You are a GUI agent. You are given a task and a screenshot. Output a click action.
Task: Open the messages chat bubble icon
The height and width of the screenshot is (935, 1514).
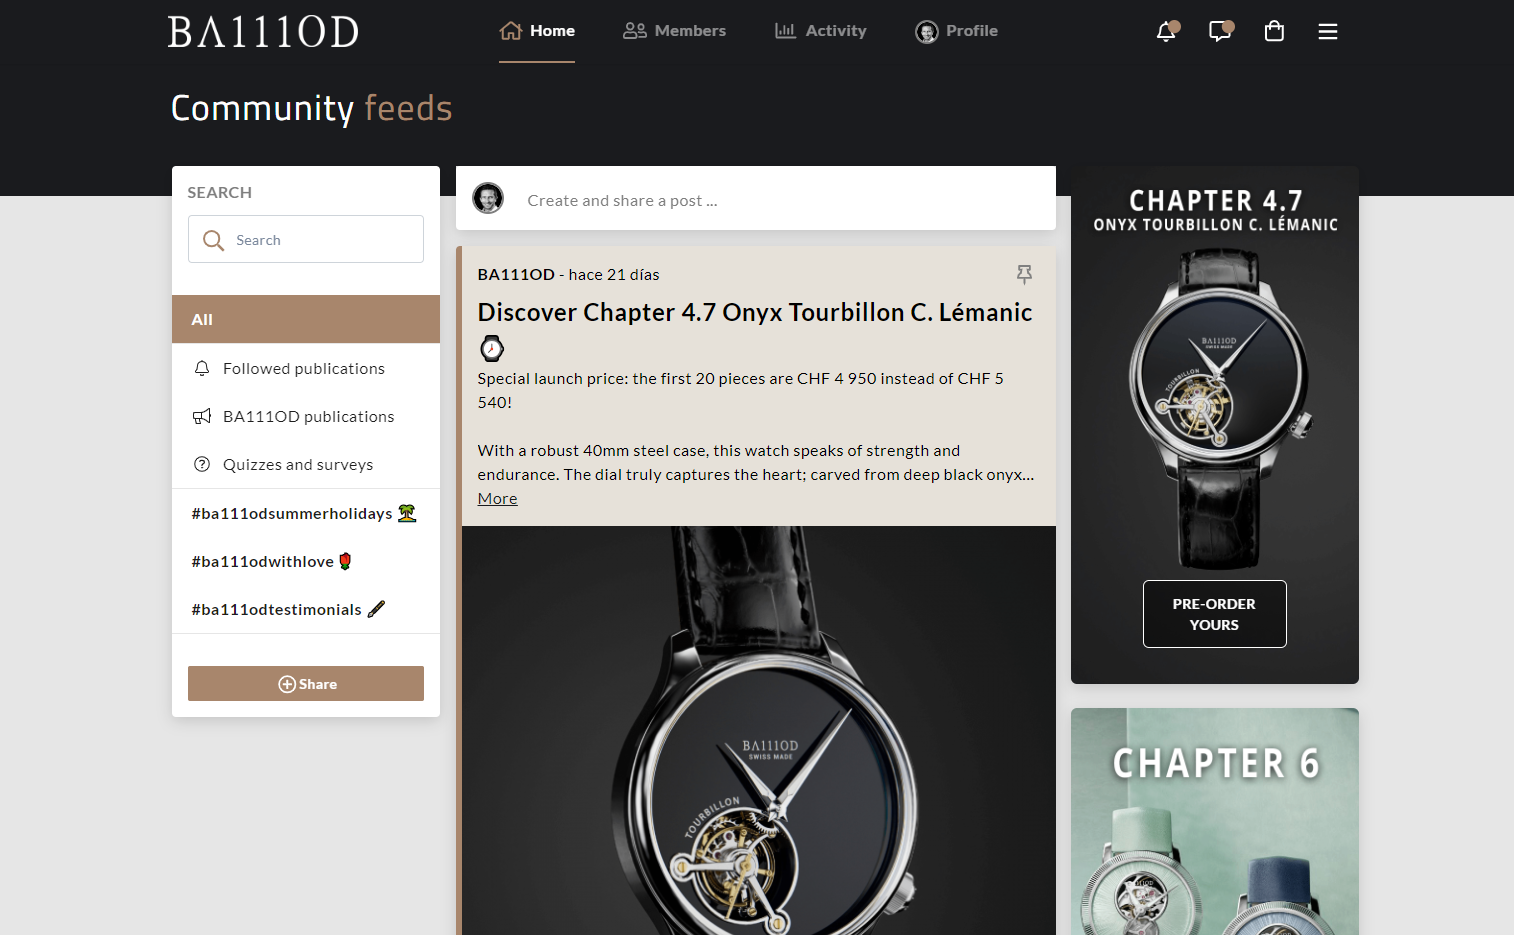click(1220, 31)
